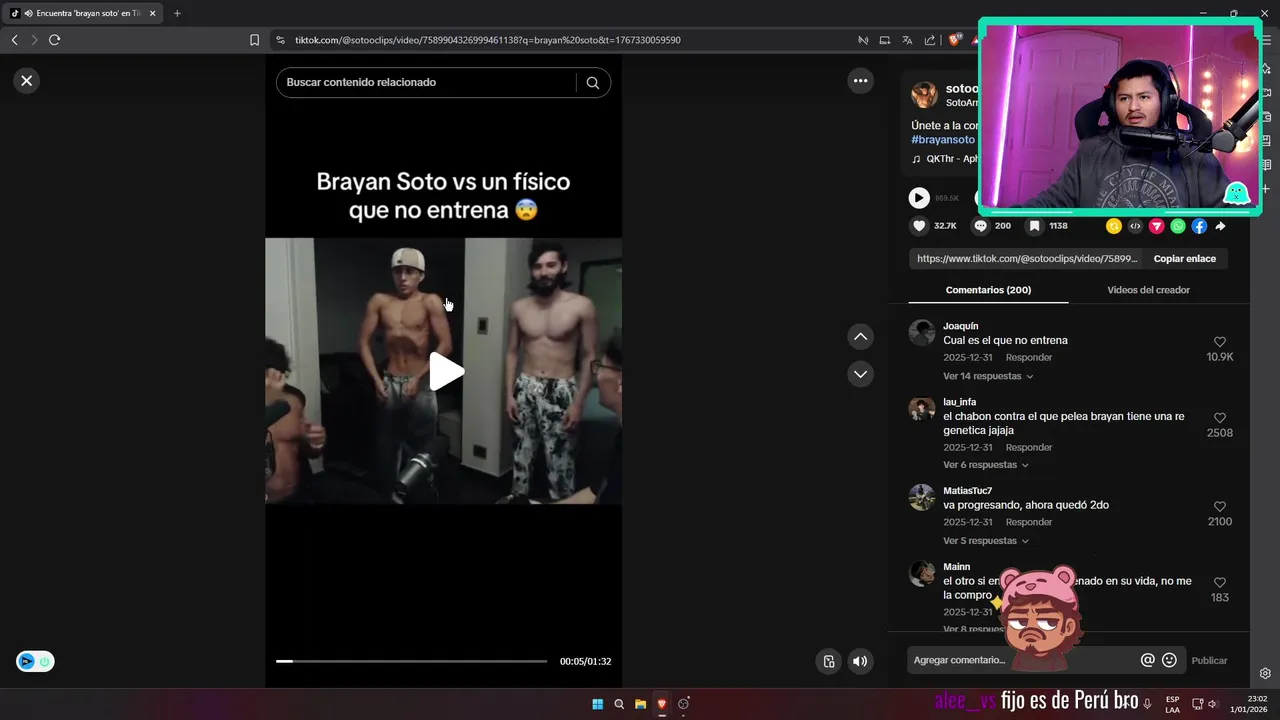1280x720 pixels.
Task: Select the Comentarios (200) tab
Action: coord(988,290)
